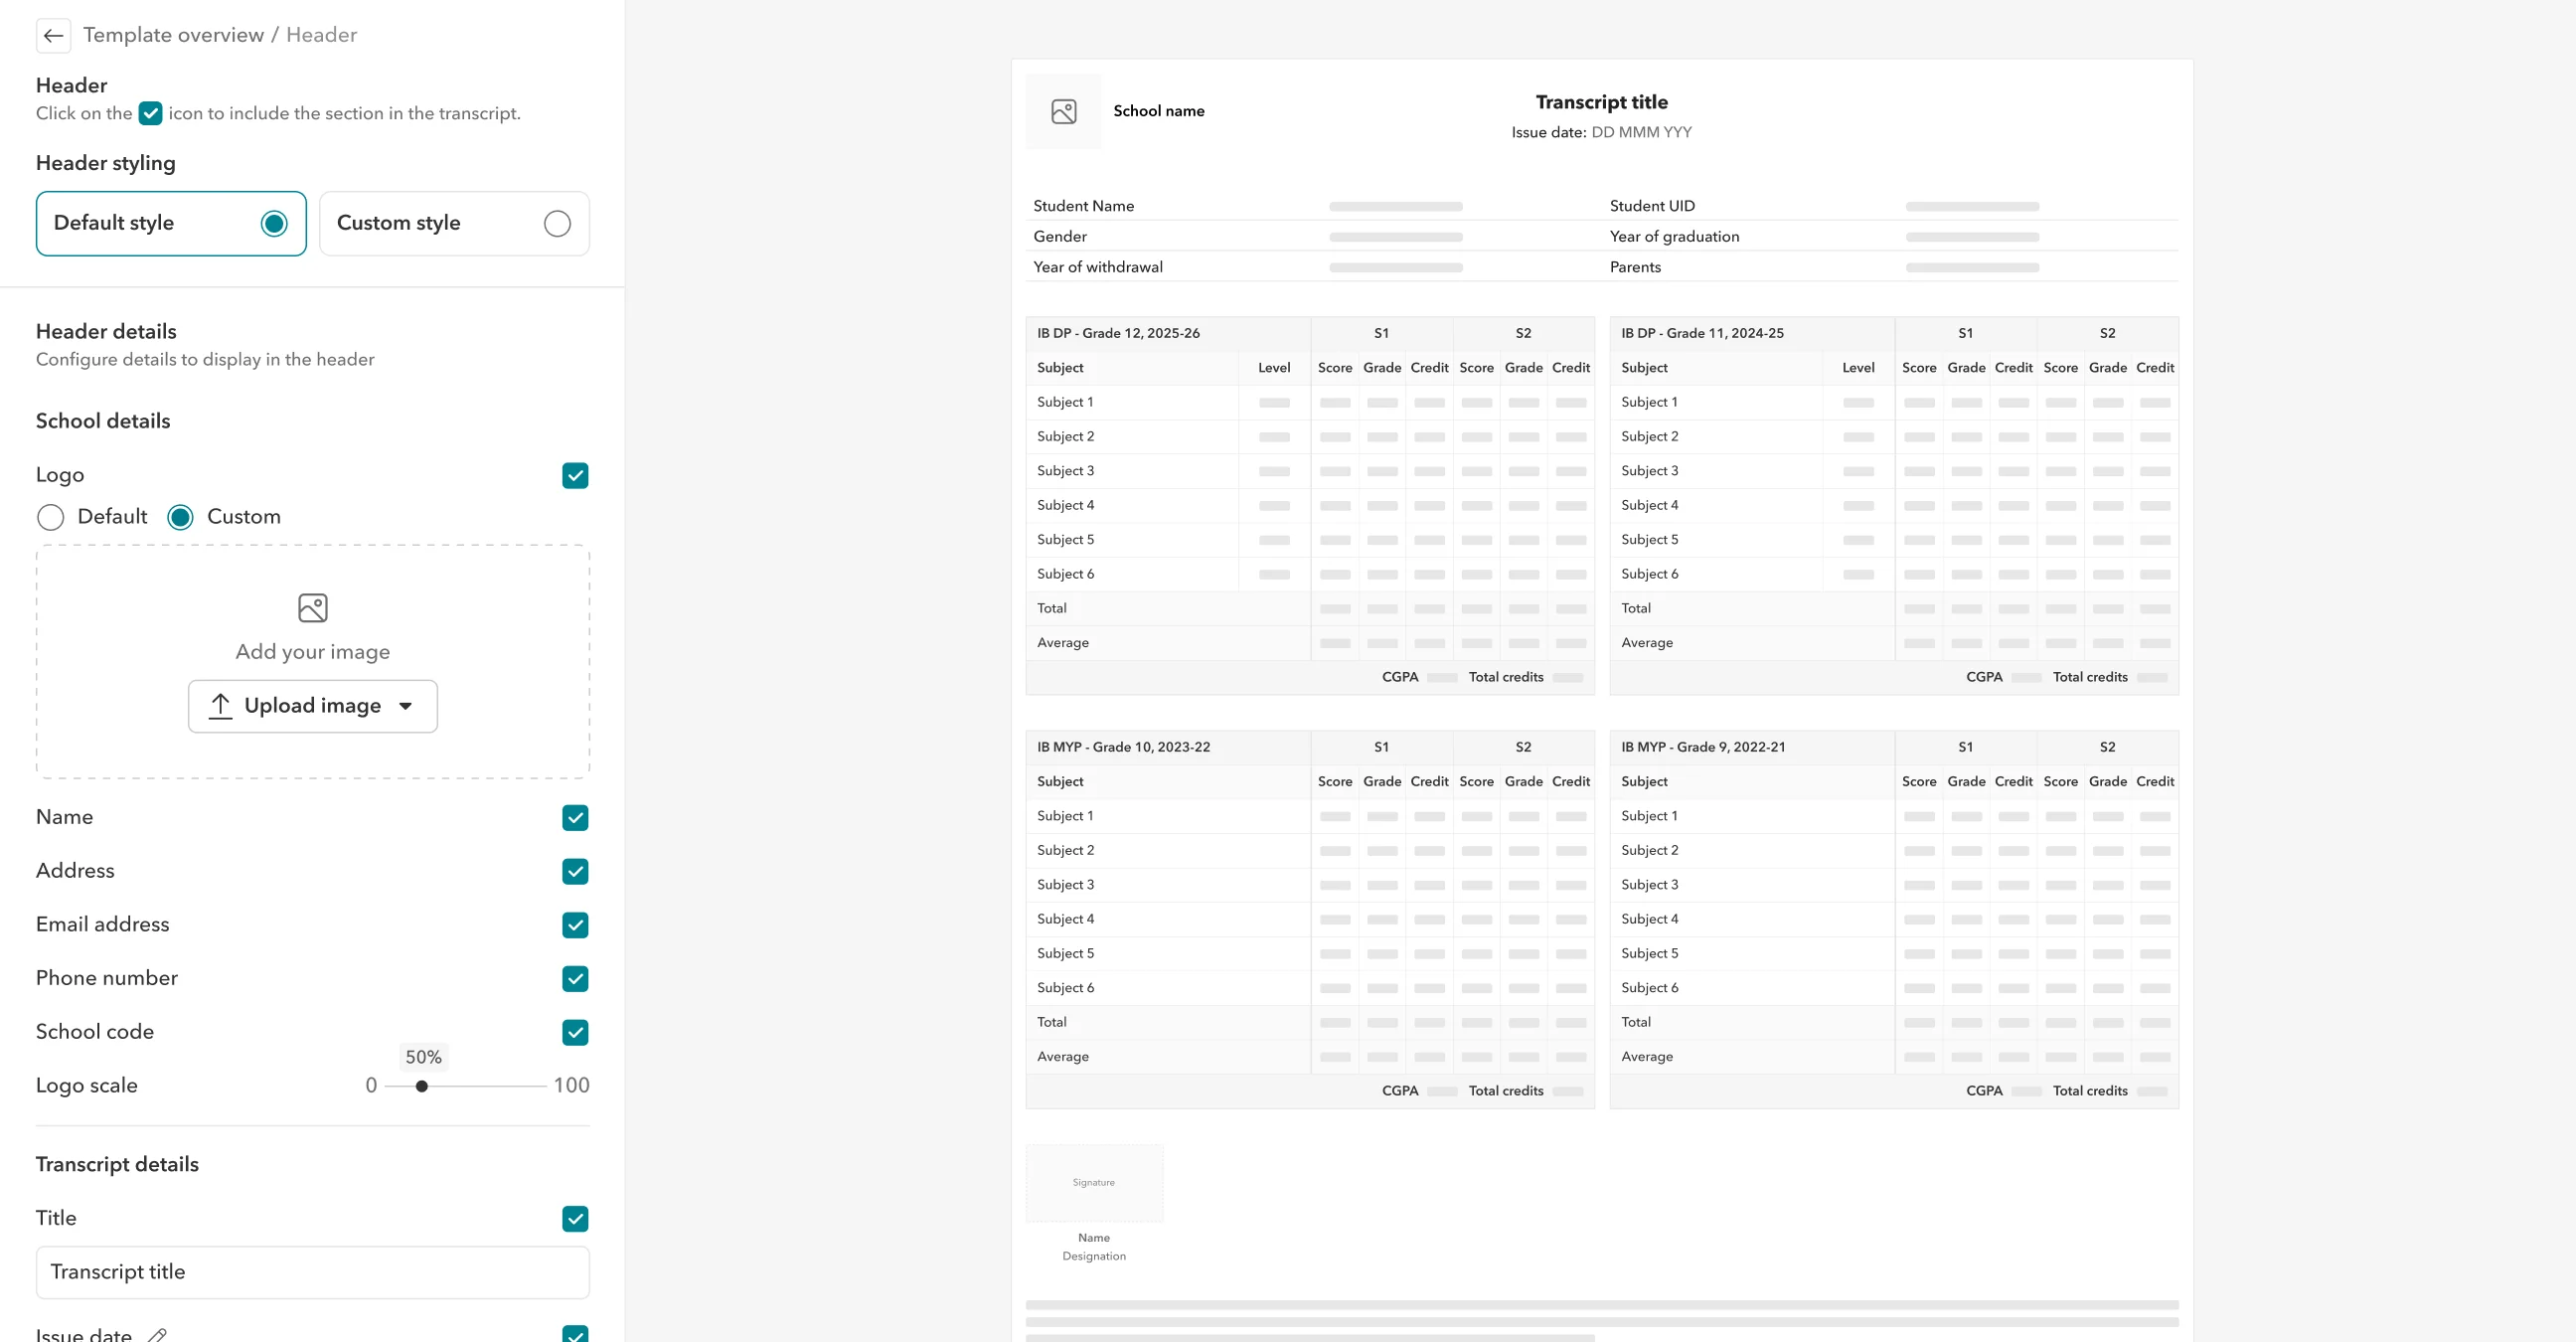Image resolution: width=2576 pixels, height=1342 pixels.
Task: Click the Gender label in the student info
Action: (1059, 237)
